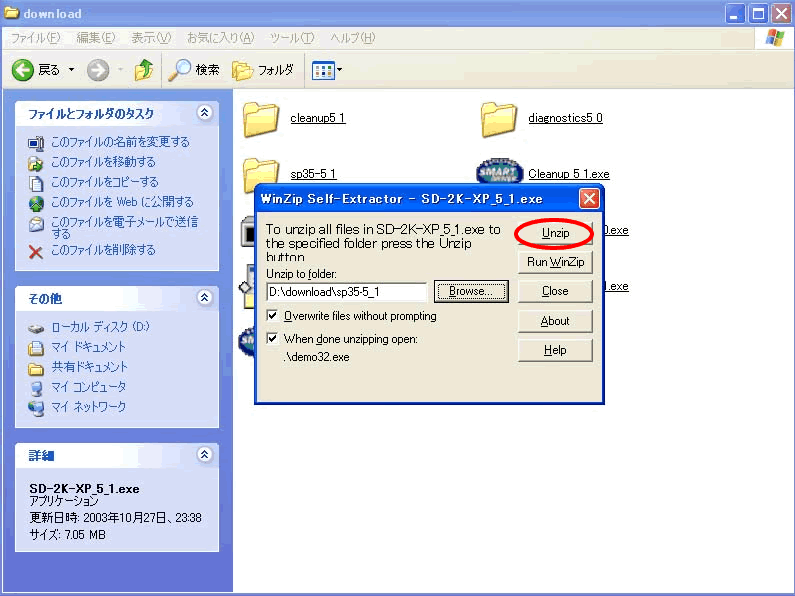795x596 pixels.
Task: Collapse the Other Places (その他) panel
Action: tap(205, 297)
